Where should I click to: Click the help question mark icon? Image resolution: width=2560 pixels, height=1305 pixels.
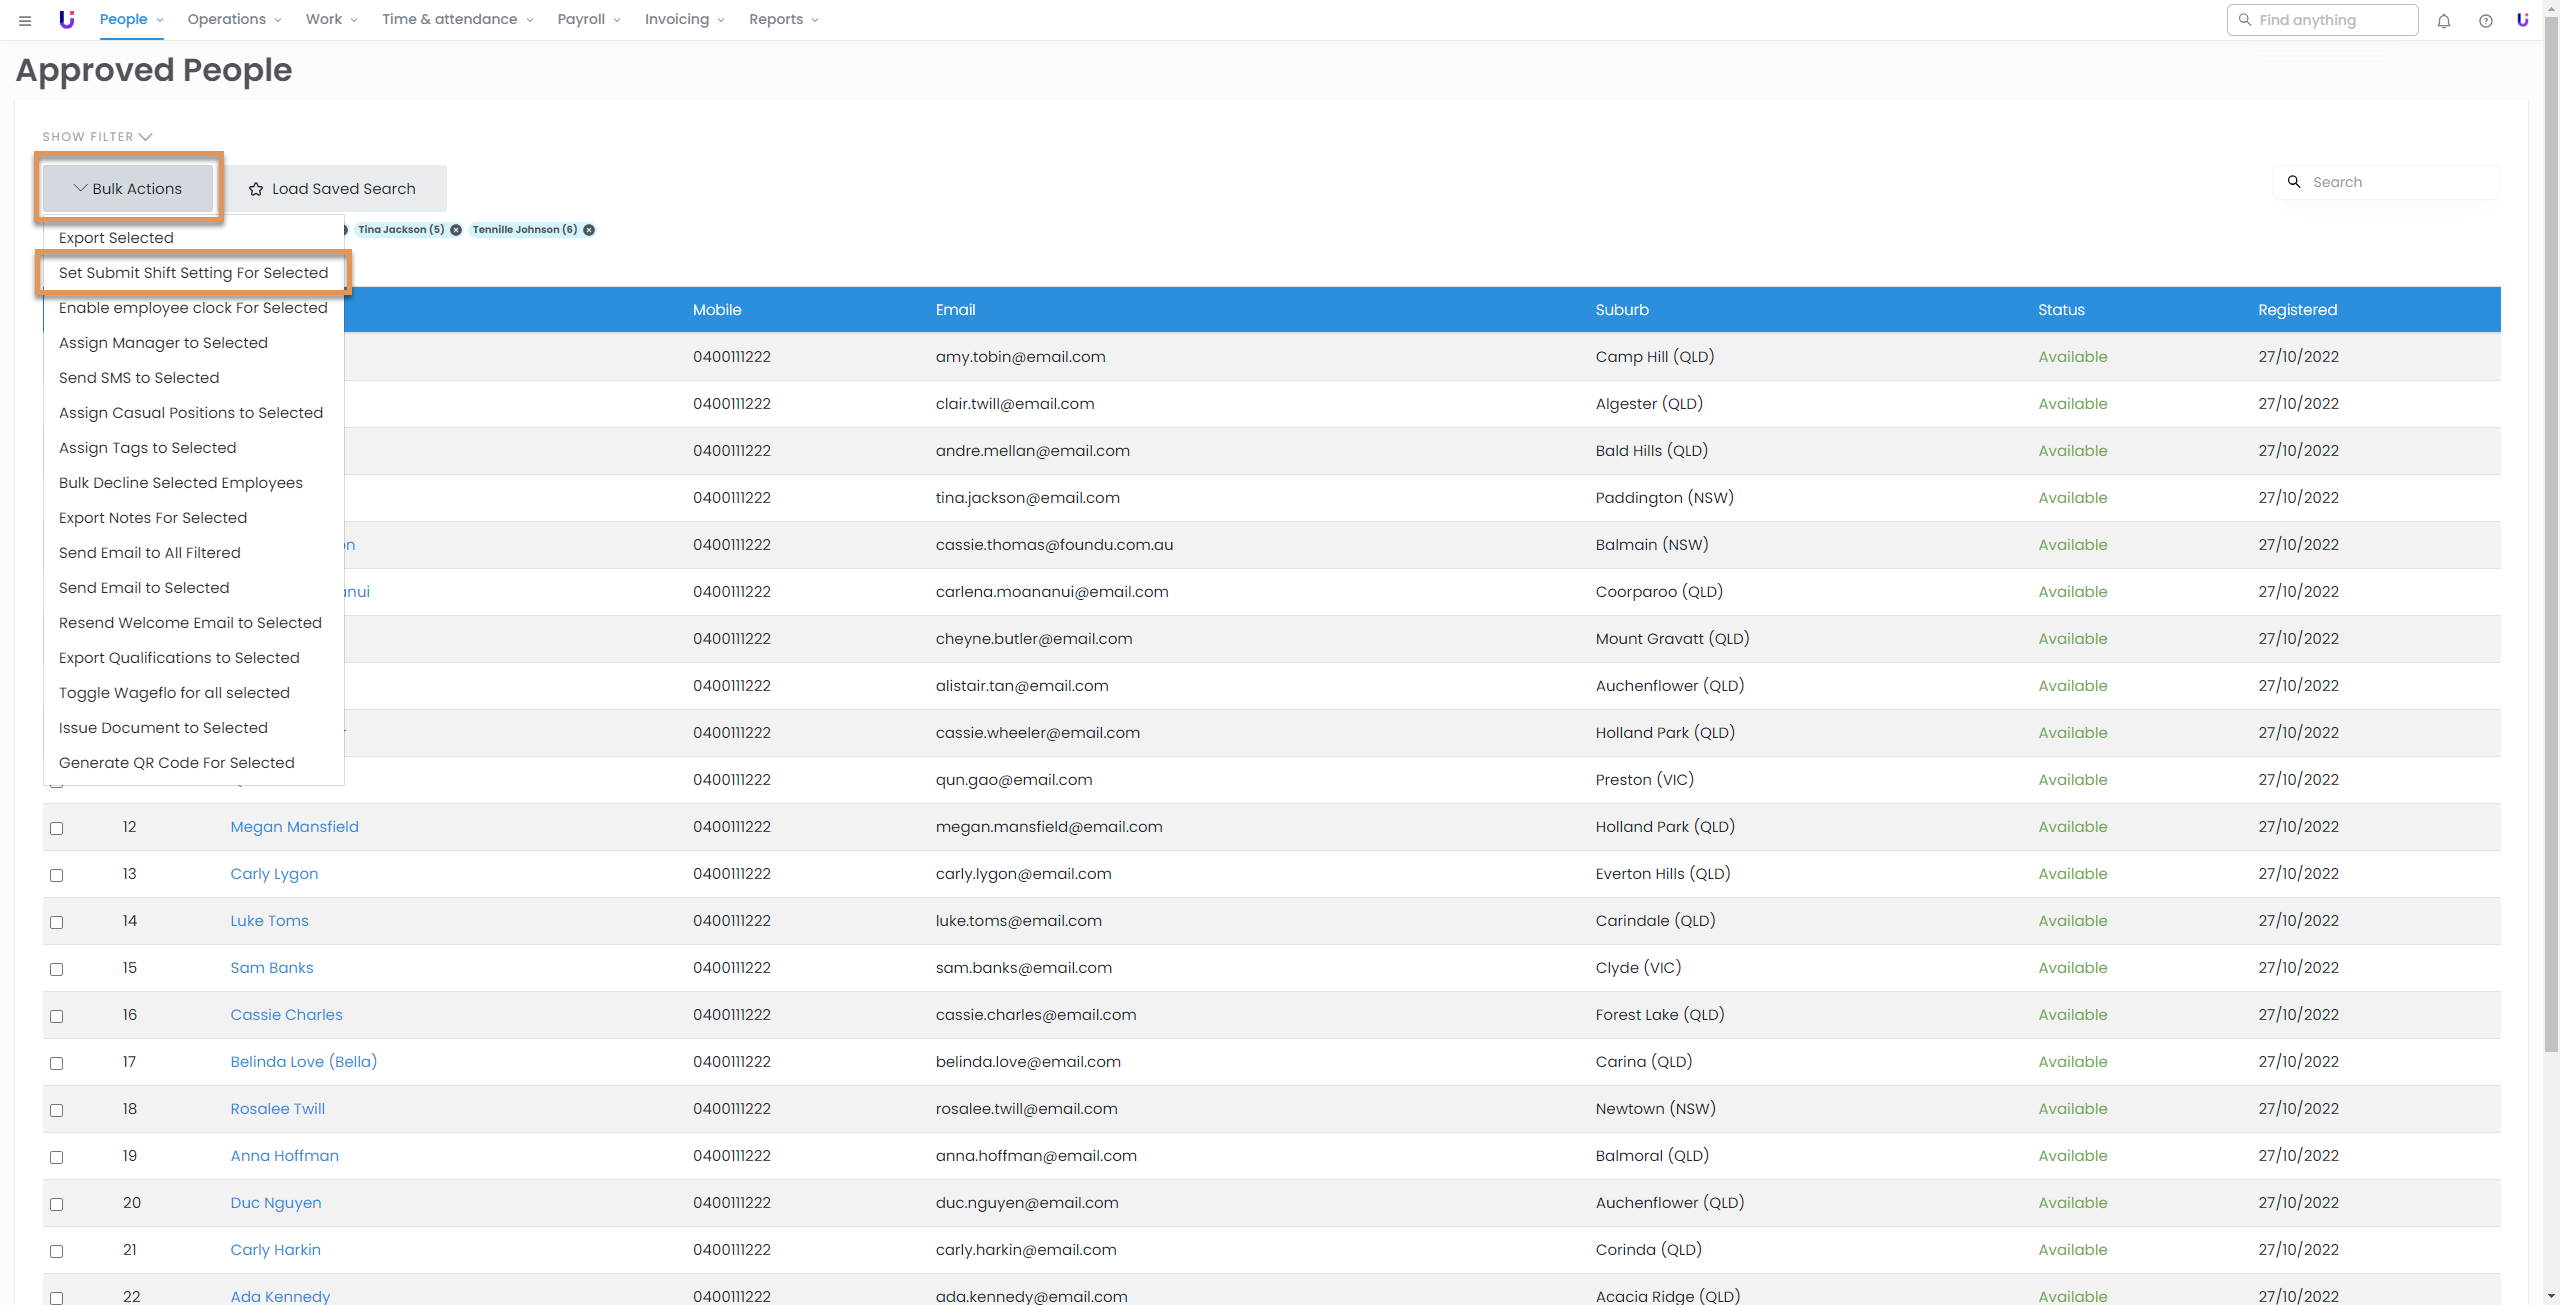click(x=2485, y=20)
